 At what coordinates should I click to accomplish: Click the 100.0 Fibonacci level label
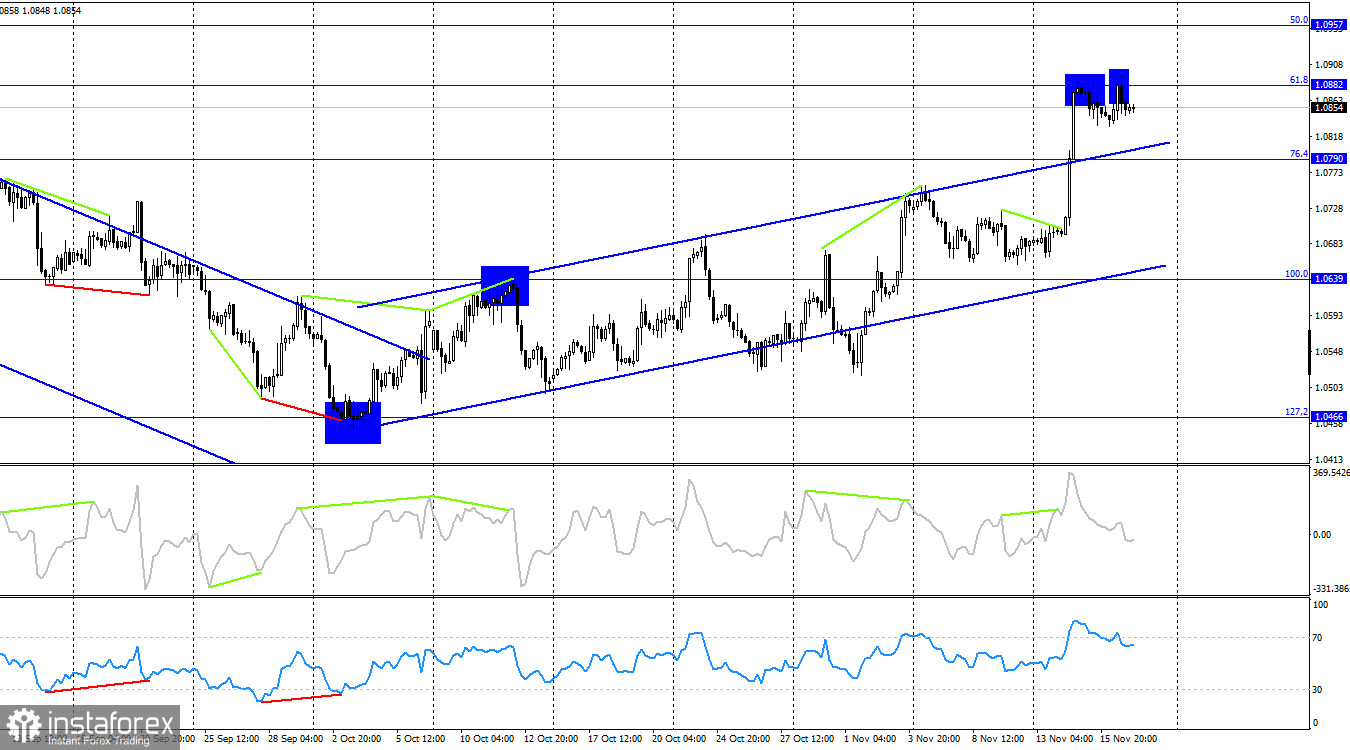coord(1297,273)
